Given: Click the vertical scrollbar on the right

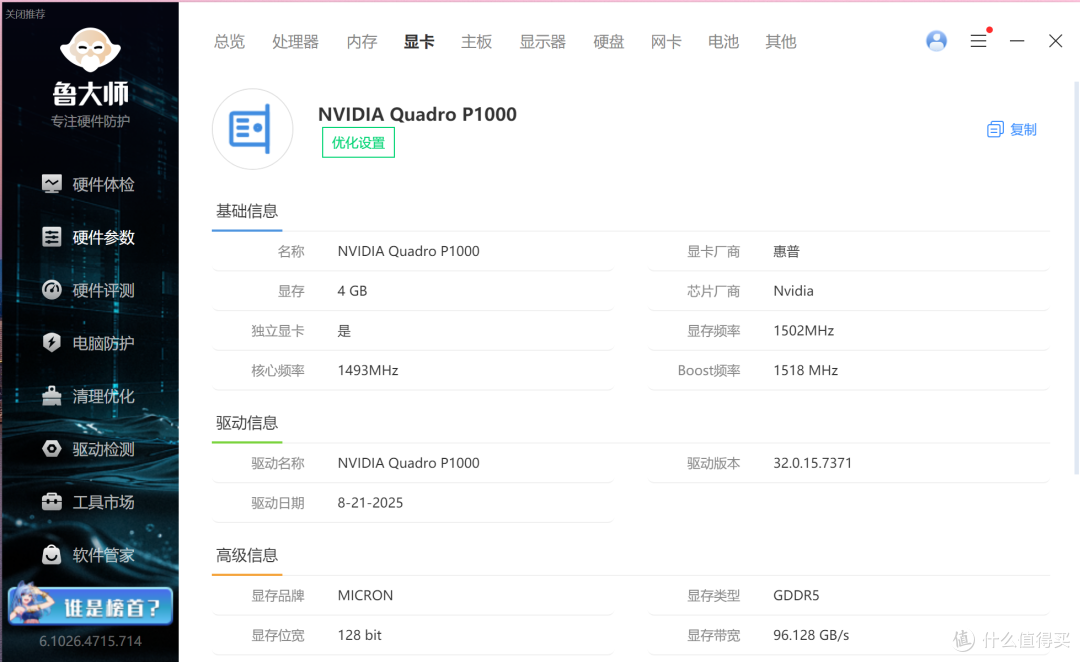Looking at the screenshot, I should [x=1077, y=278].
